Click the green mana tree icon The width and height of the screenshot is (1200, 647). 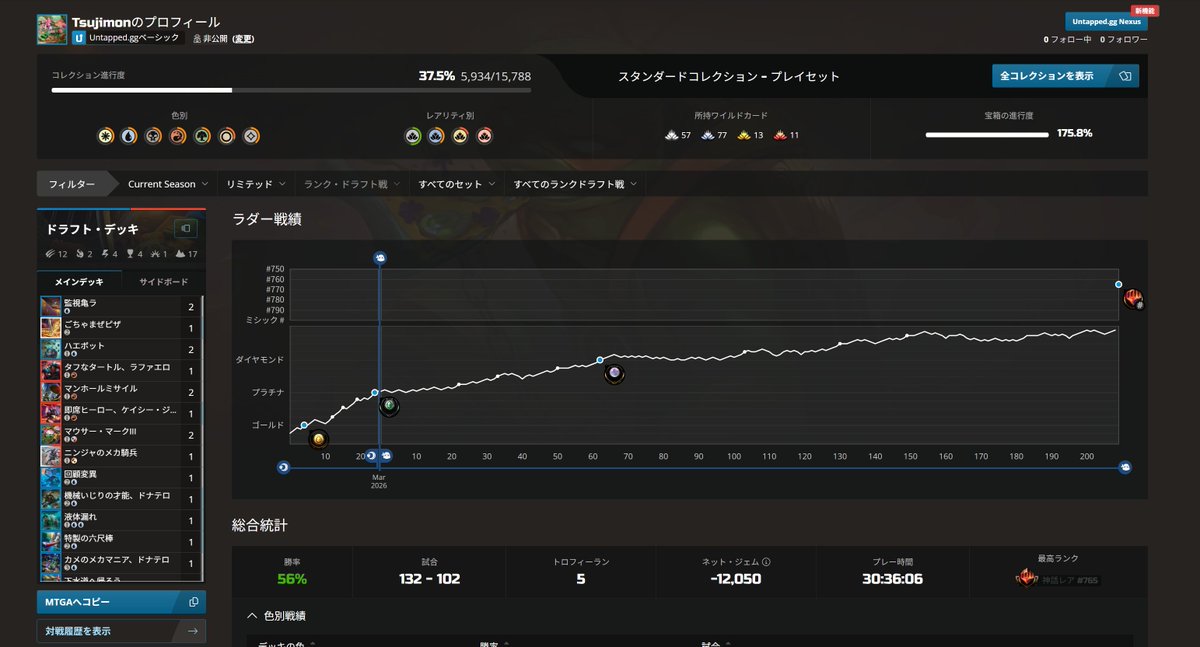[202, 135]
